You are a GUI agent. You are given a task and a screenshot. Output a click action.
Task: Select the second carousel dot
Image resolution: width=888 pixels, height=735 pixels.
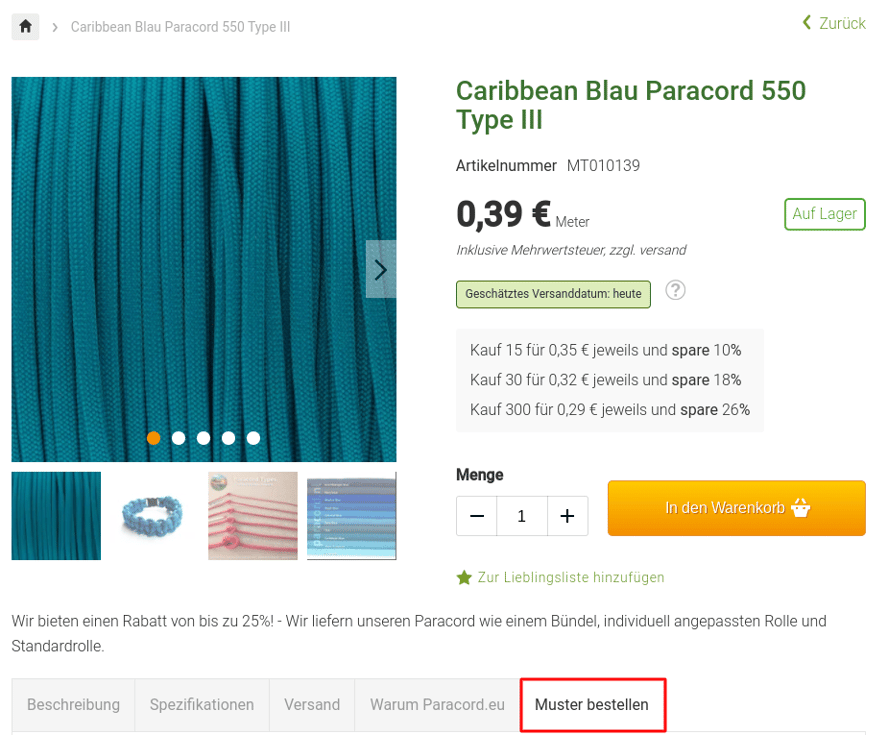178,438
